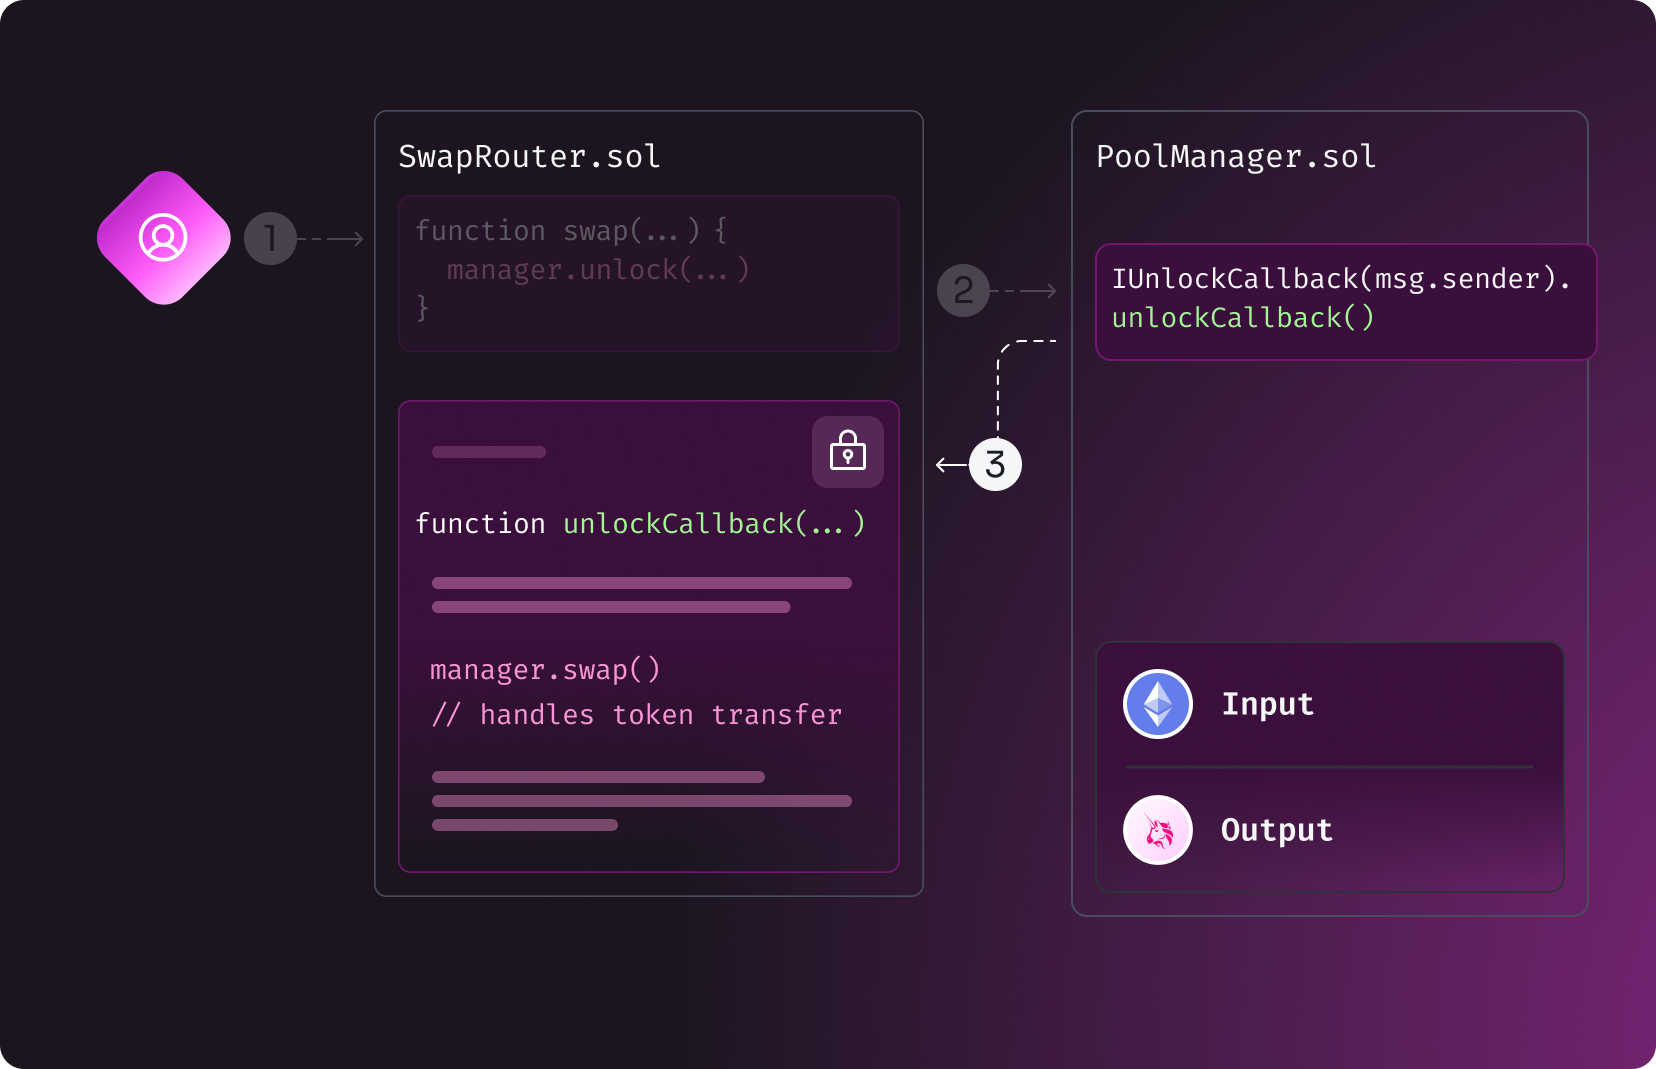The width and height of the screenshot is (1656, 1069).
Task: Click the green unlockCallback() text in PoolManager
Action: coord(1243,318)
